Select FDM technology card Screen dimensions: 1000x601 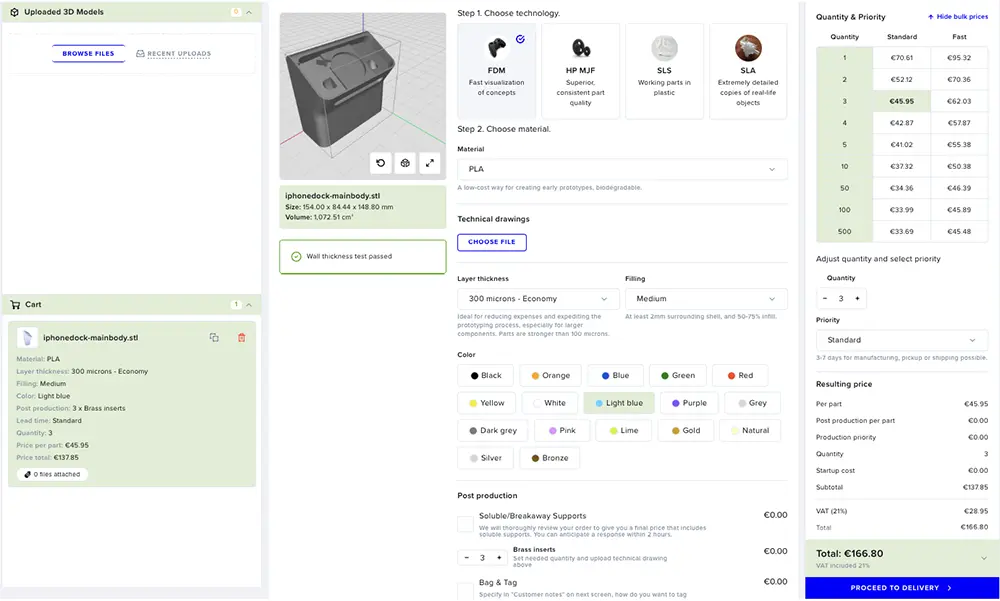pos(496,71)
